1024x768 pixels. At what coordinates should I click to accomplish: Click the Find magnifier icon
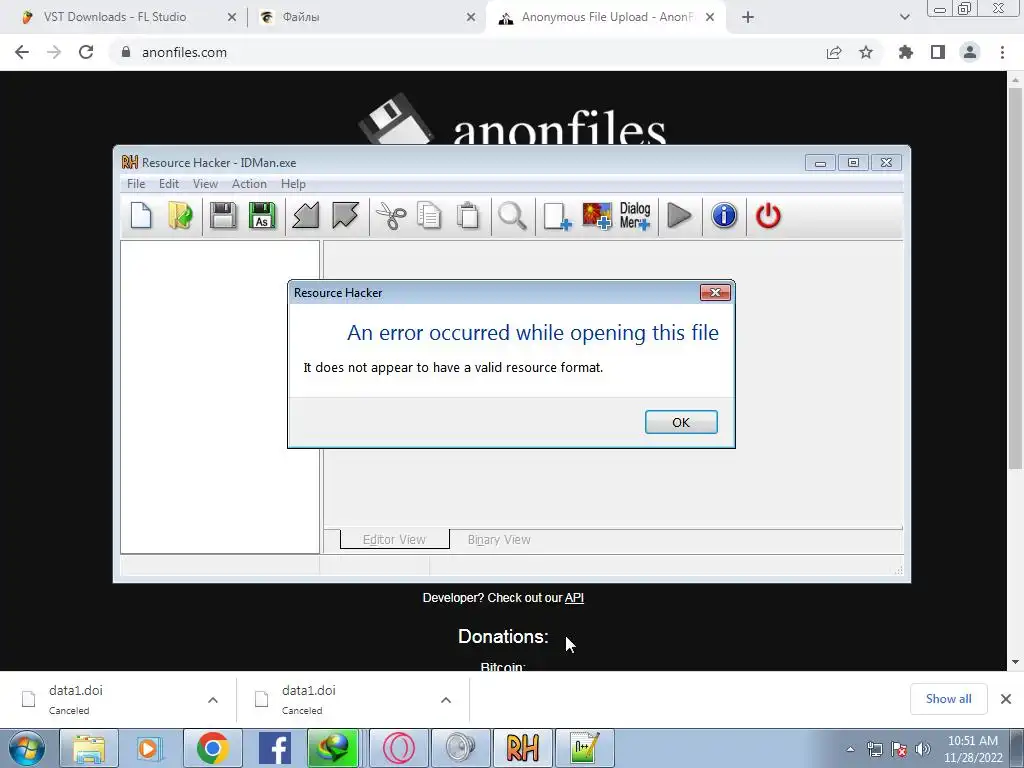512,216
